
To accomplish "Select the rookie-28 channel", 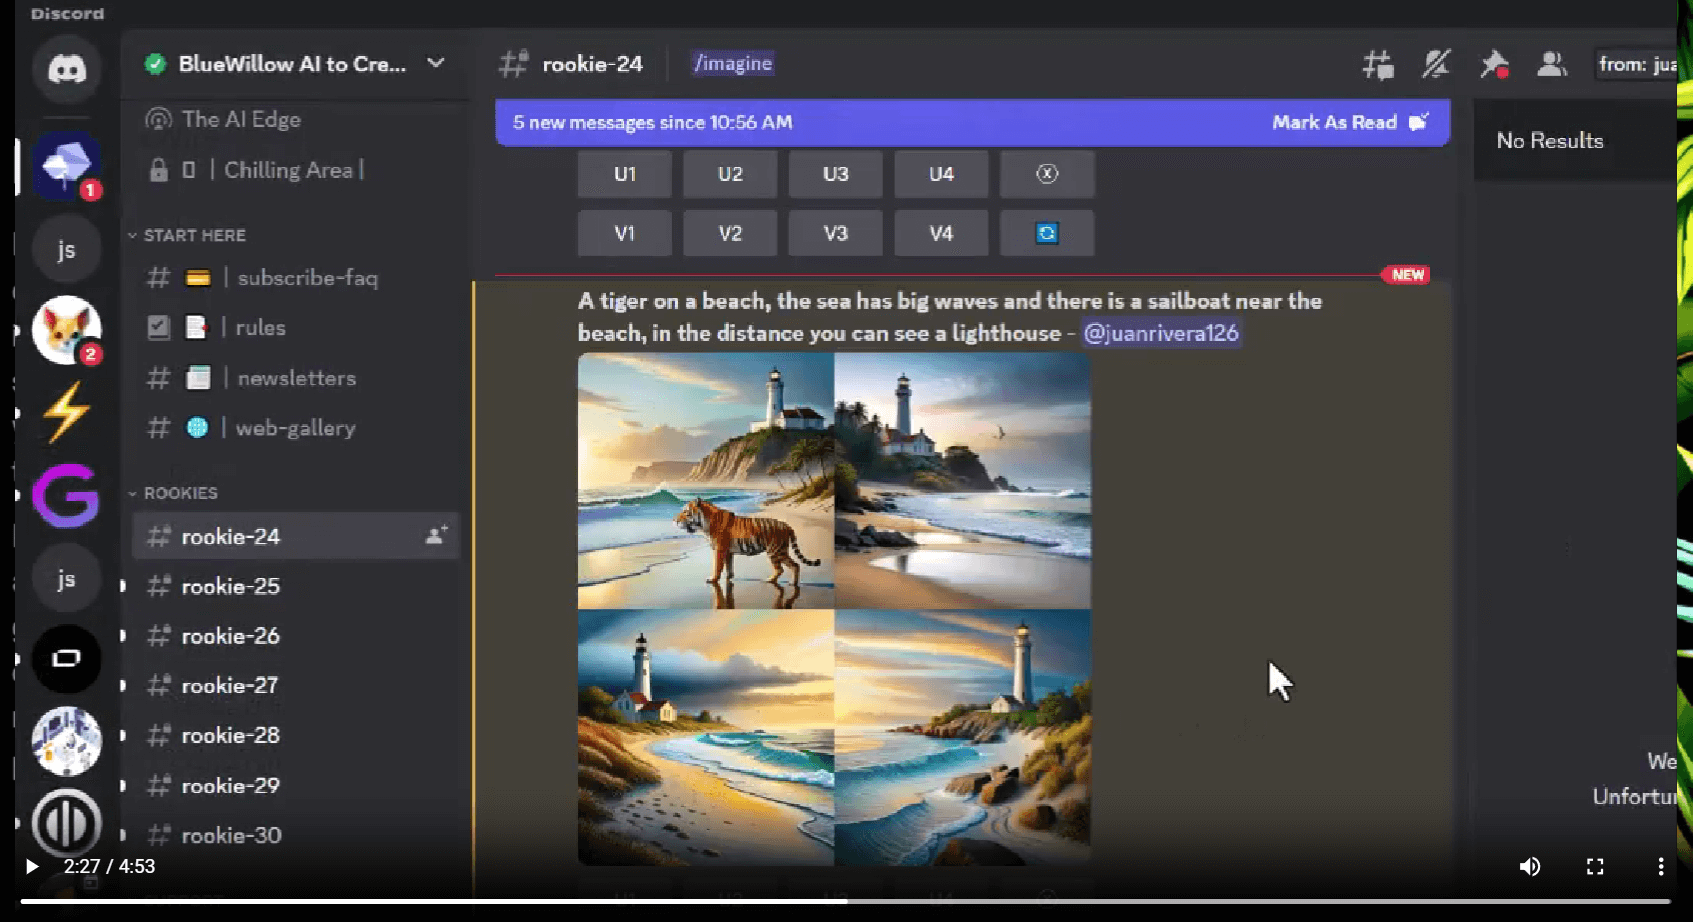I will (x=296, y=736).
